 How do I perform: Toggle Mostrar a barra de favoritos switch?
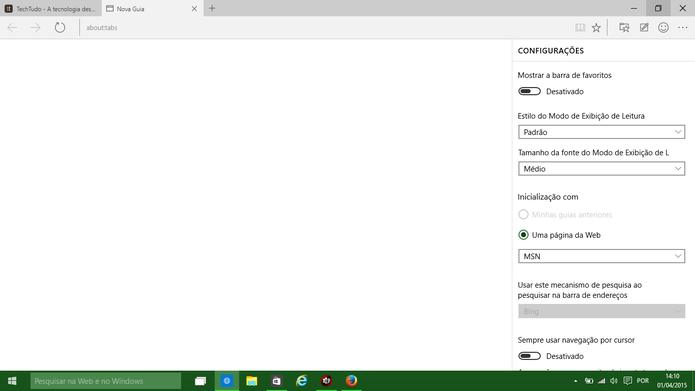coord(529,91)
